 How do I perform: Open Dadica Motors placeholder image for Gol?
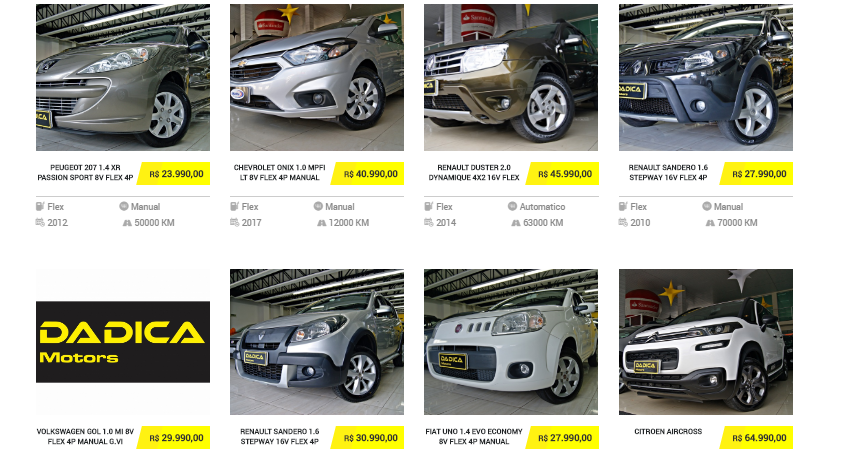[x=123, y=342]
